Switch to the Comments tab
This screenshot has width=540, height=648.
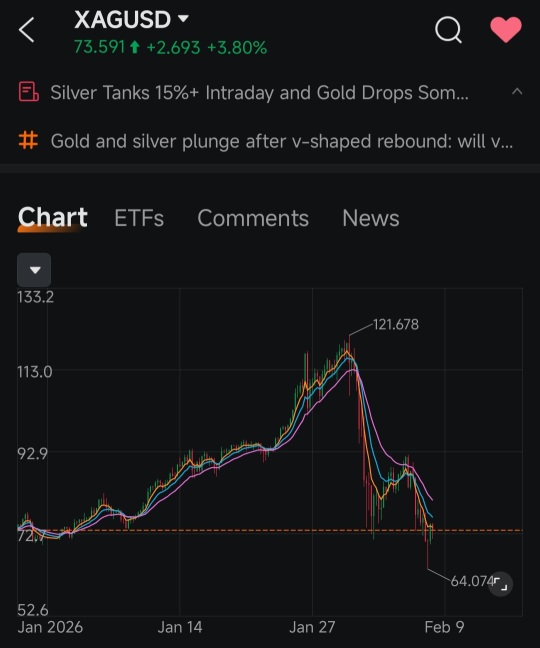tap(253, 218)
